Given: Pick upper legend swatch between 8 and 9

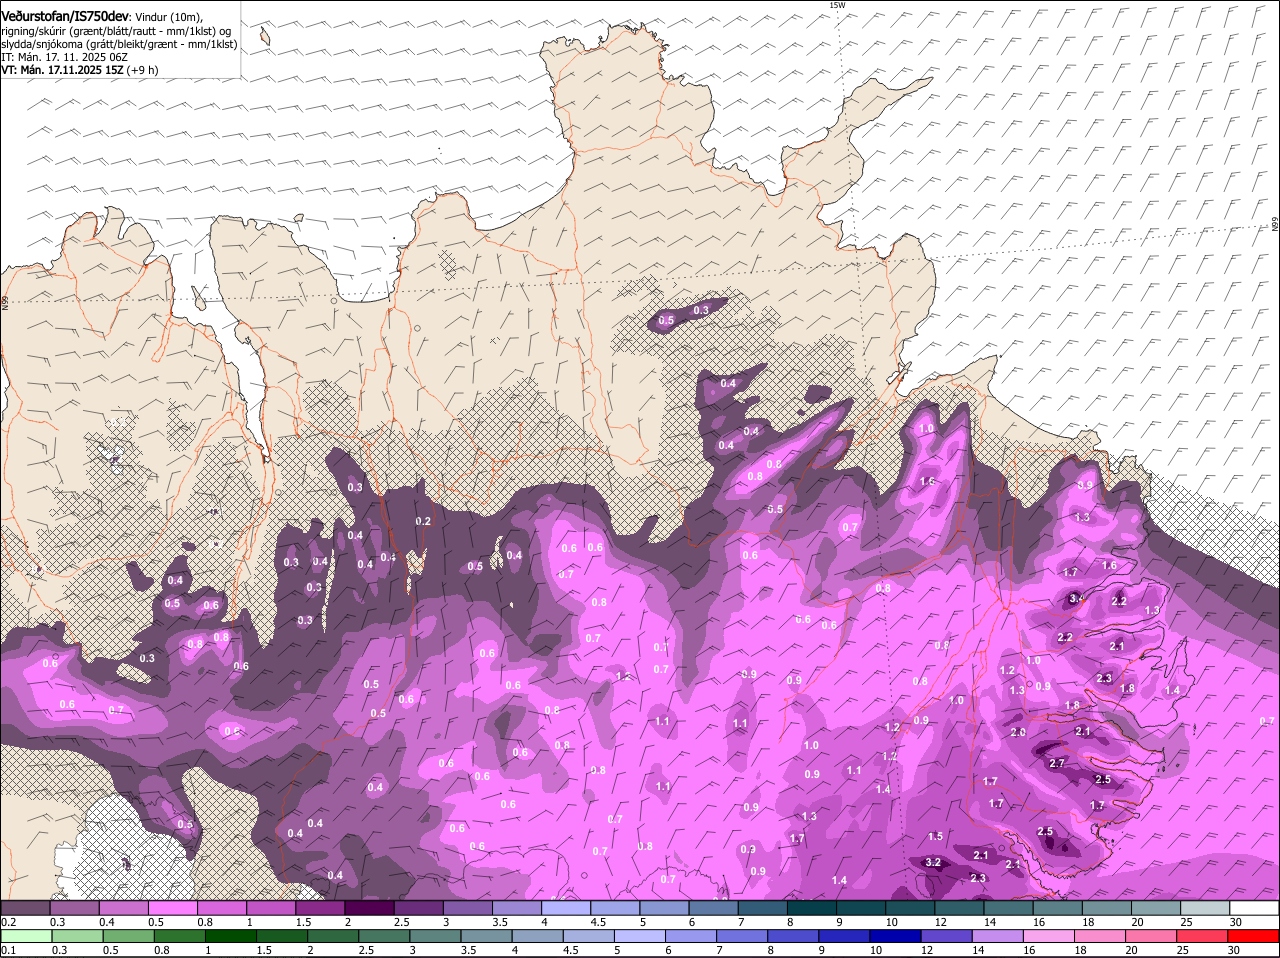Looking at the screenshot, I should [812, 908].
